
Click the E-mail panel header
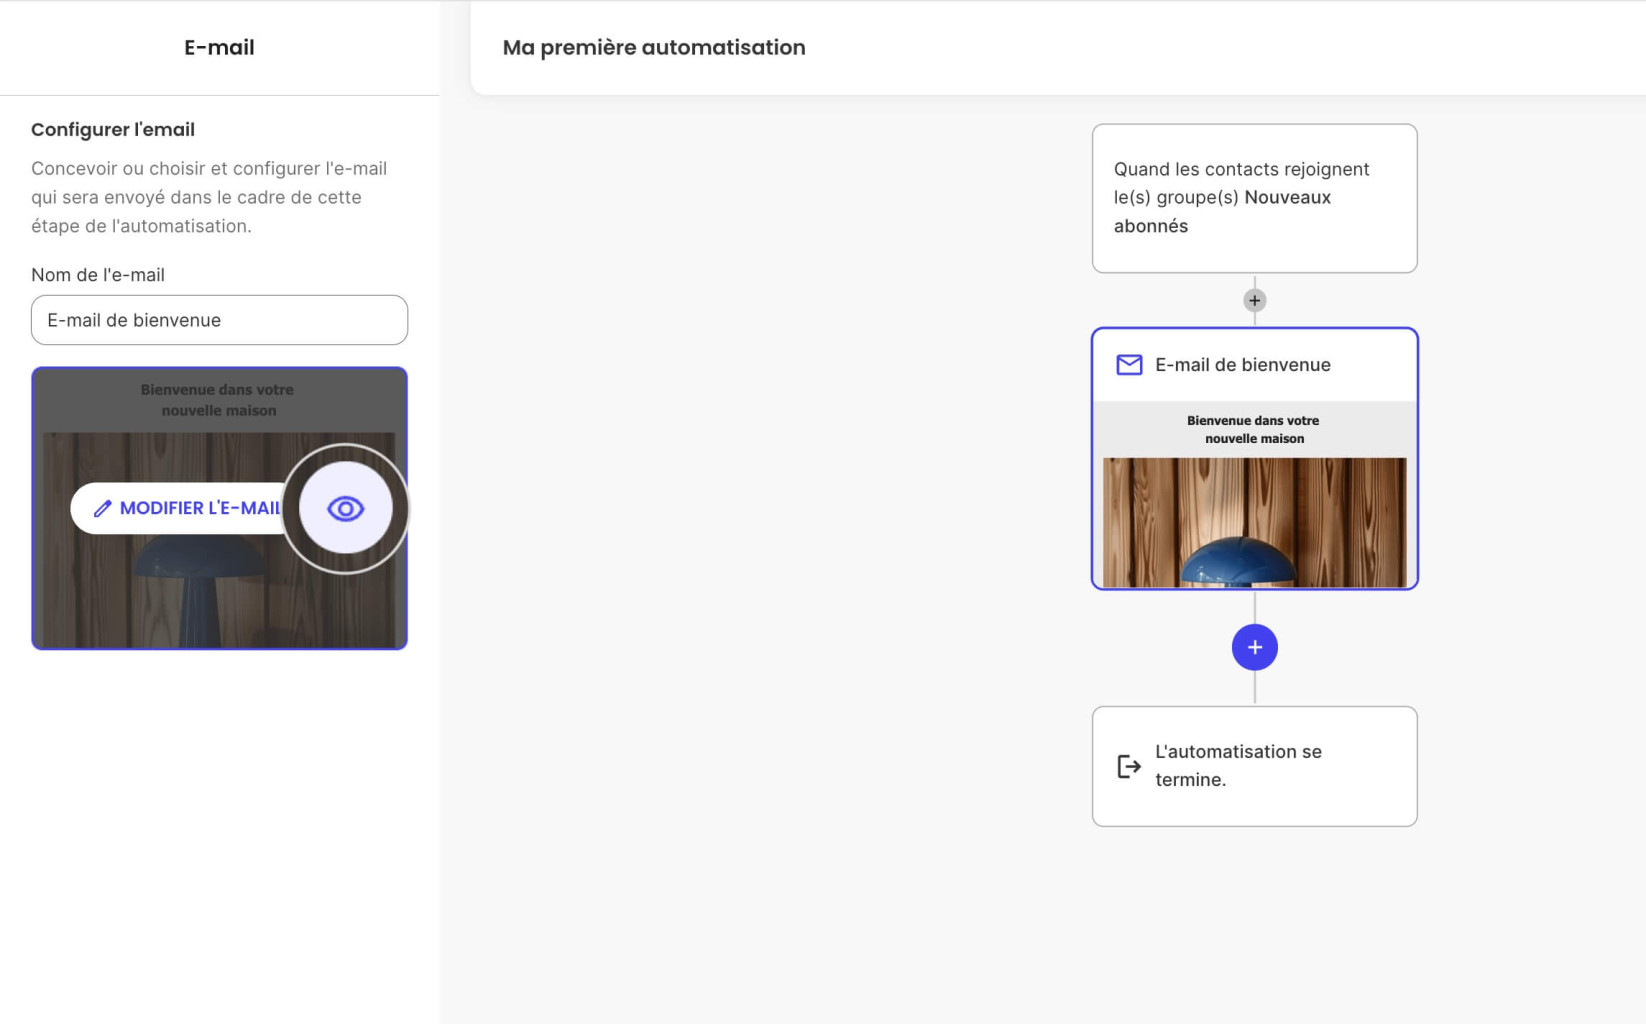[219, 47]
